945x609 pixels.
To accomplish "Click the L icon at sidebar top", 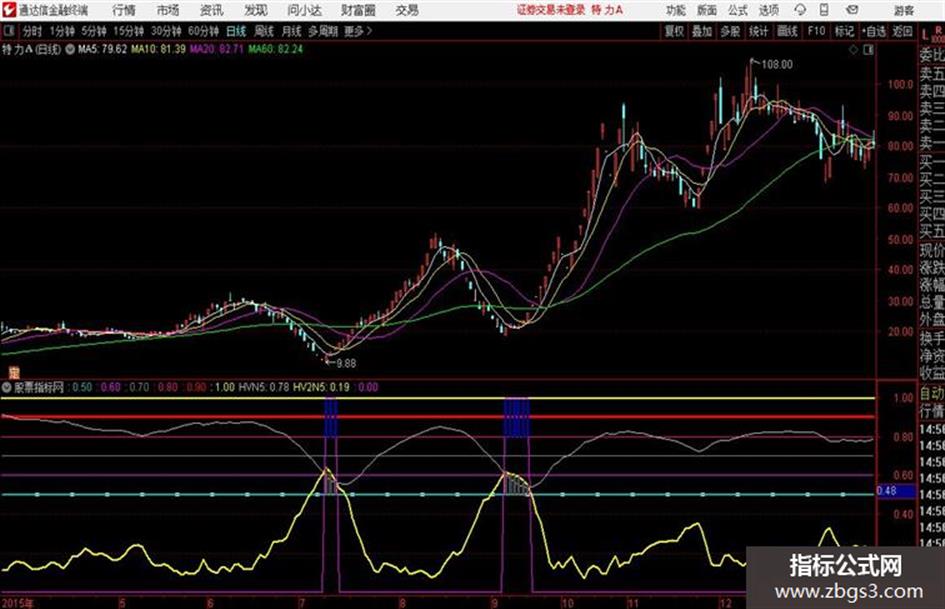I will (x=925, y=34).
